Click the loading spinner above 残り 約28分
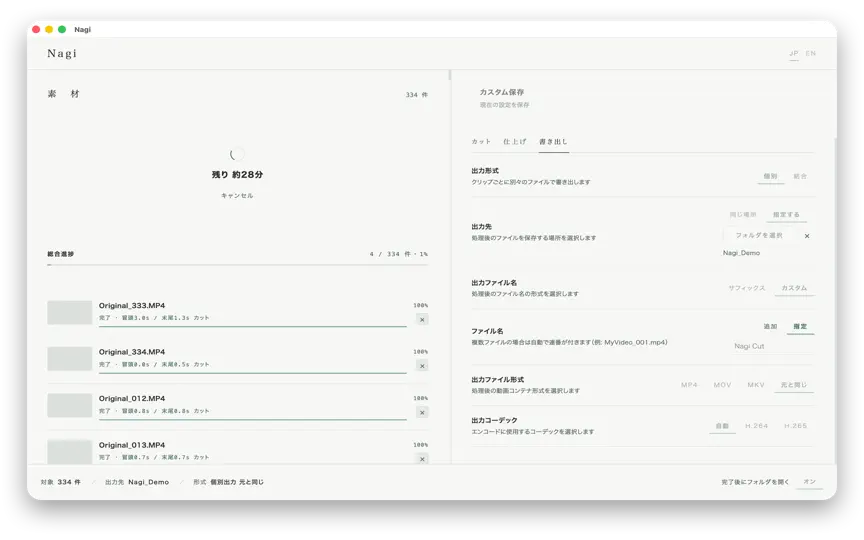Viewport: 864px width, 540px height. 236,154
